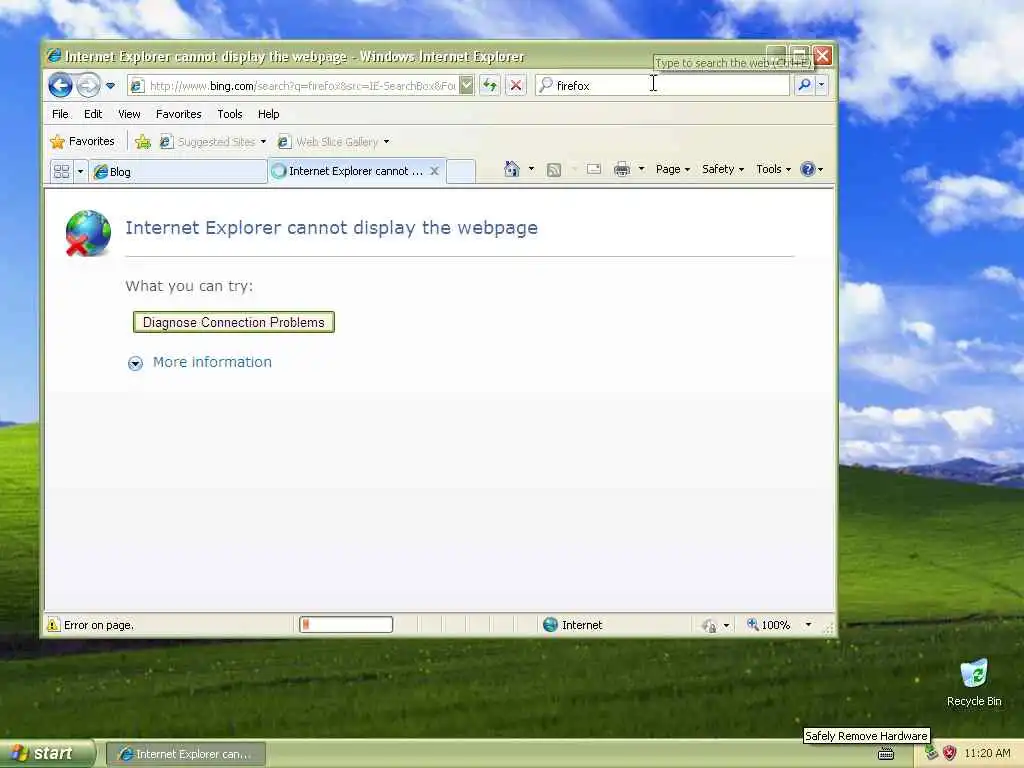Switch to the Blog tab
Screen dimensions: 1024x768
click(178, 171)
